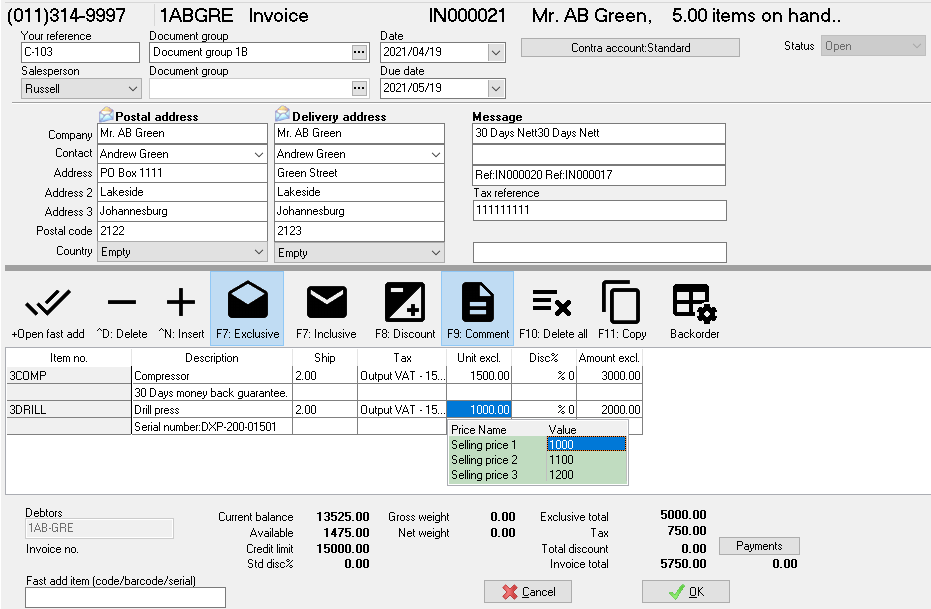Choose Selling price 3 from price list
This screenshot has height=609, width=931.
point(537,475)
